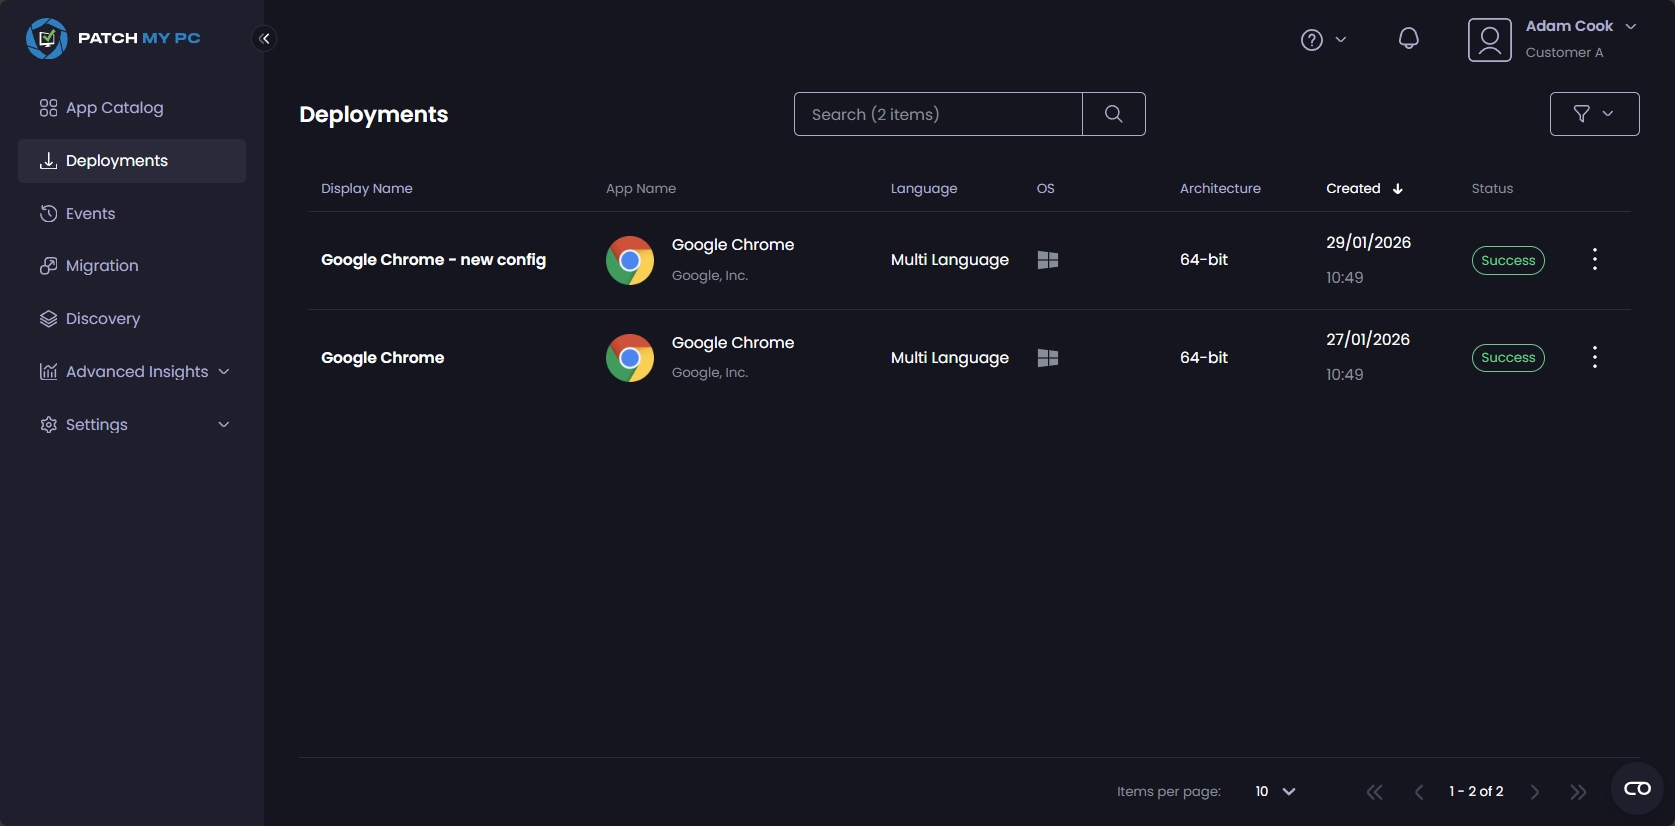Click the notification bell icon
Screen dimensions: 1675x826
point(1408,39)
